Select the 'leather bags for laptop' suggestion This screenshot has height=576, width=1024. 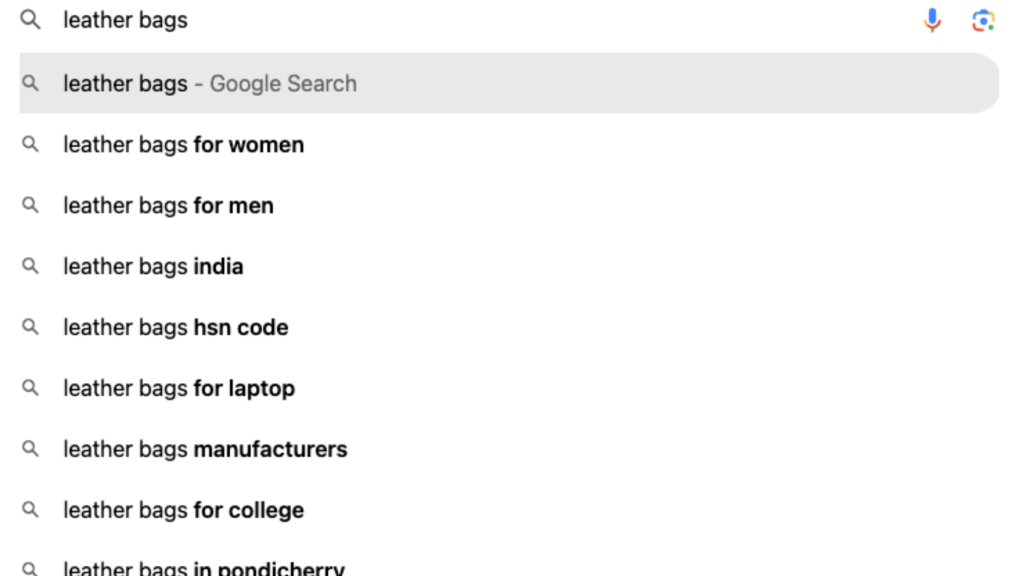(x=179, y=388)
